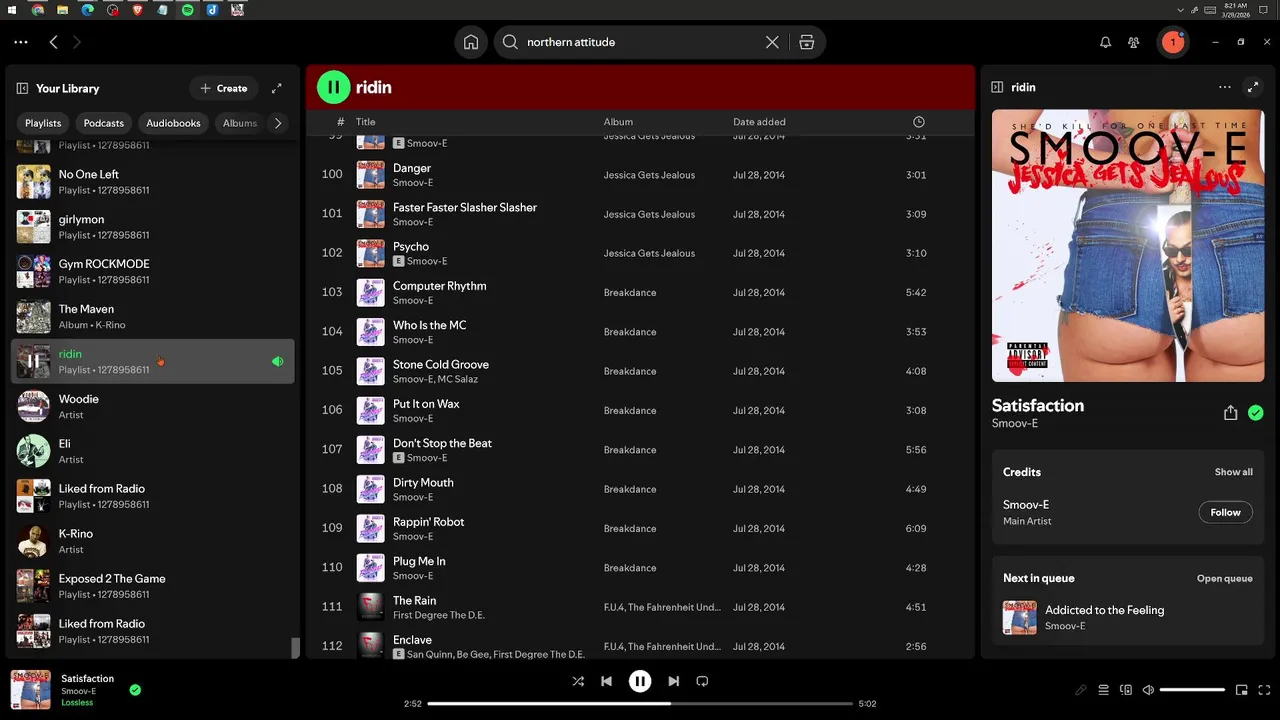Open more options in Now Playing panel
This screenshot has width=1280, height=720.
1225,87
